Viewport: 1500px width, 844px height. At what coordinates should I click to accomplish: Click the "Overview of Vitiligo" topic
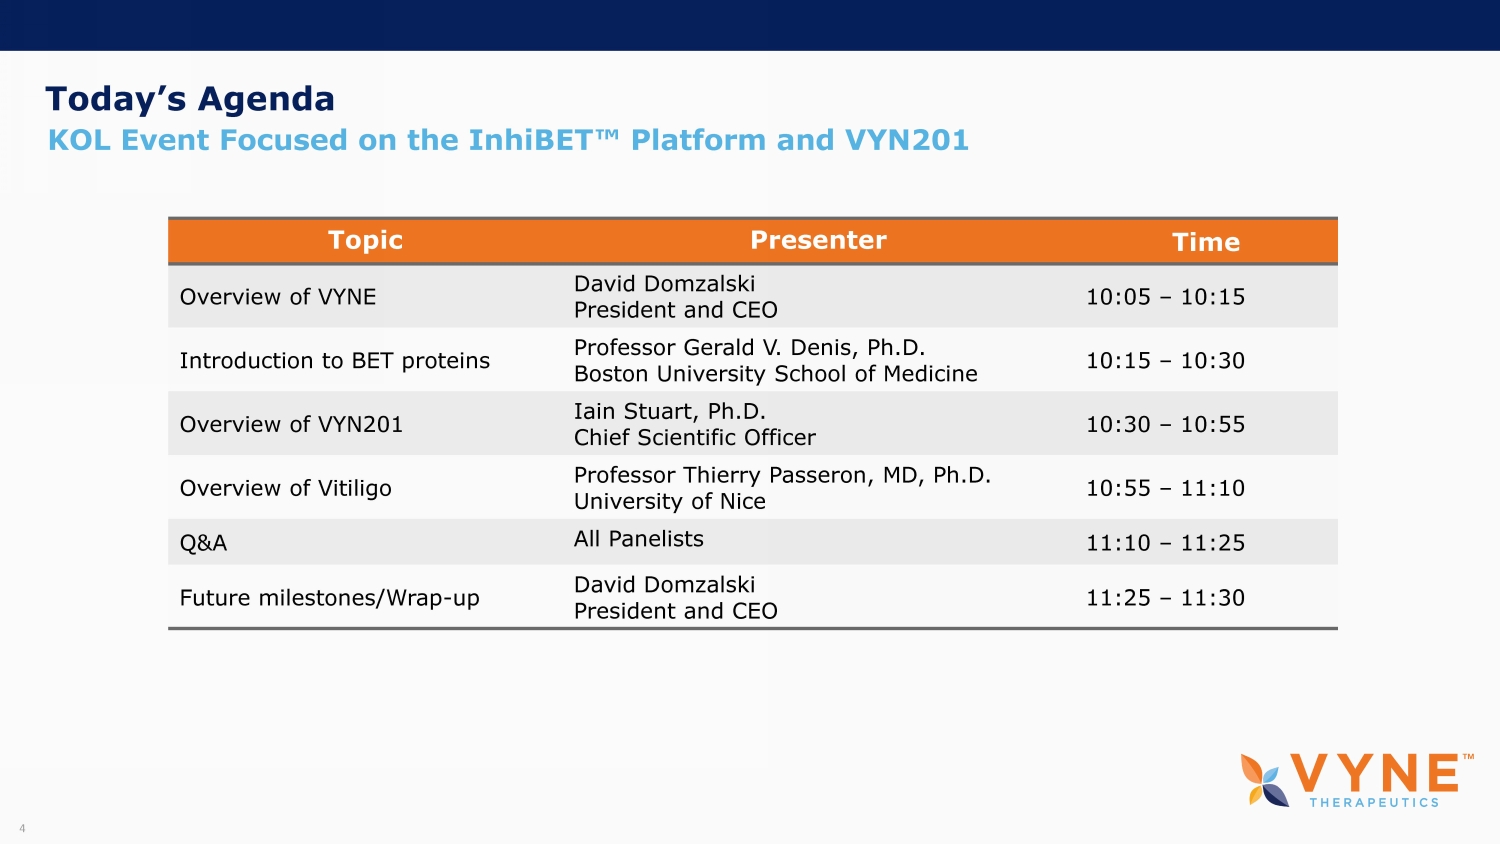coord(285,489)
